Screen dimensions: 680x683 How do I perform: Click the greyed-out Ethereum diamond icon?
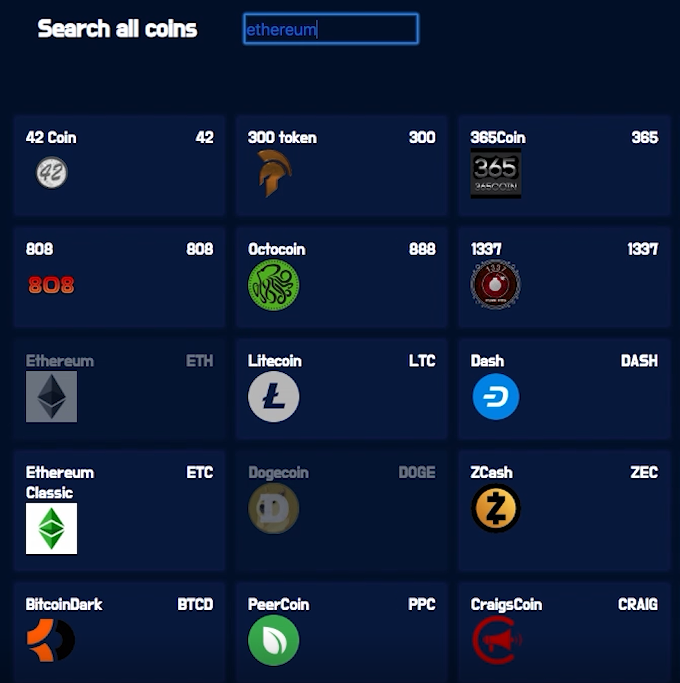tap(51, 397)
